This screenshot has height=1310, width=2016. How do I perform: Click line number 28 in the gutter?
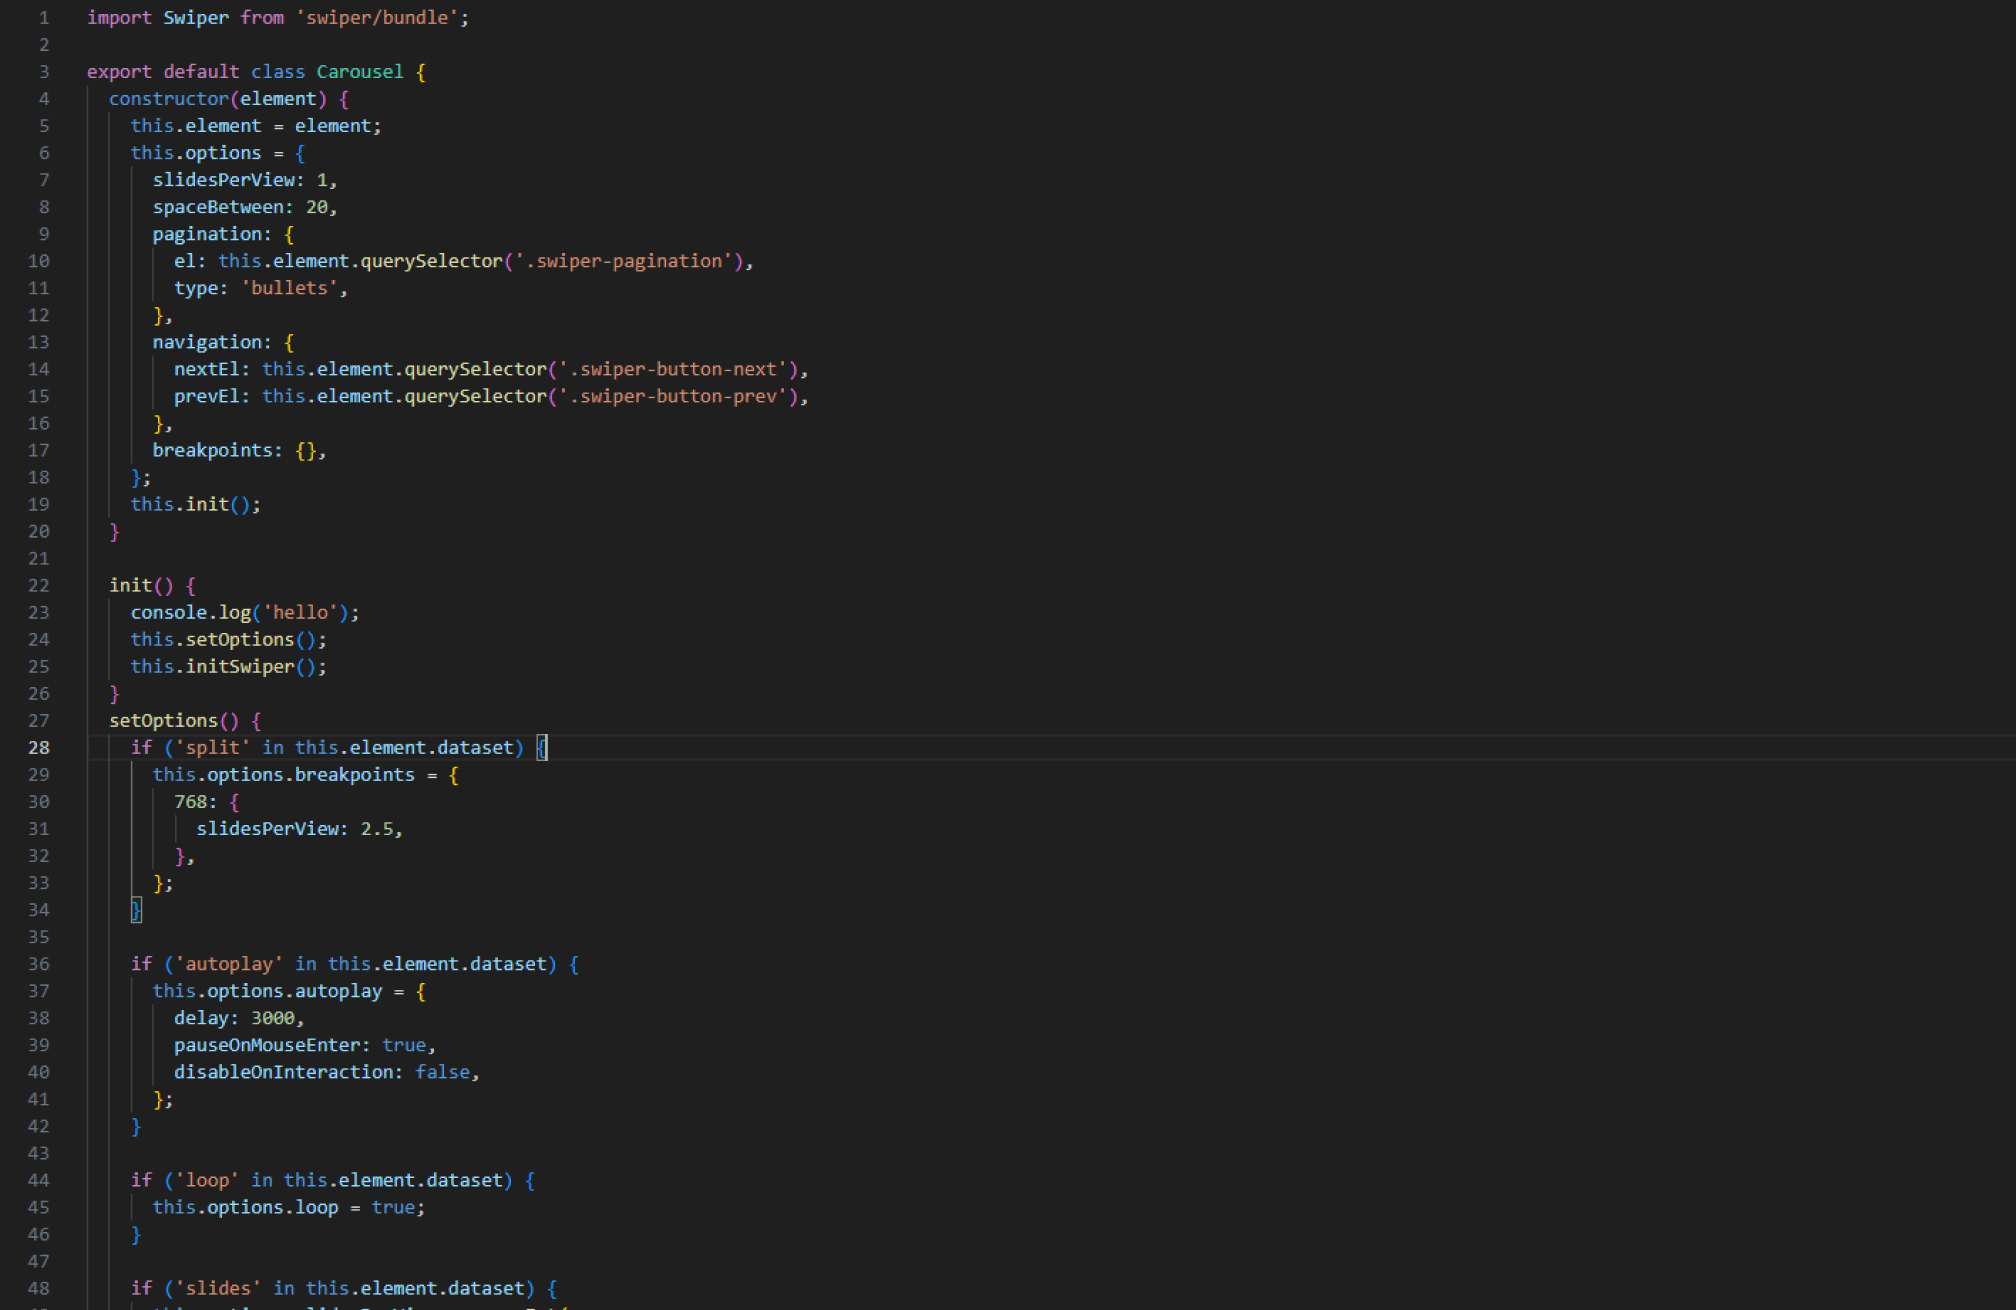[39, 747]
